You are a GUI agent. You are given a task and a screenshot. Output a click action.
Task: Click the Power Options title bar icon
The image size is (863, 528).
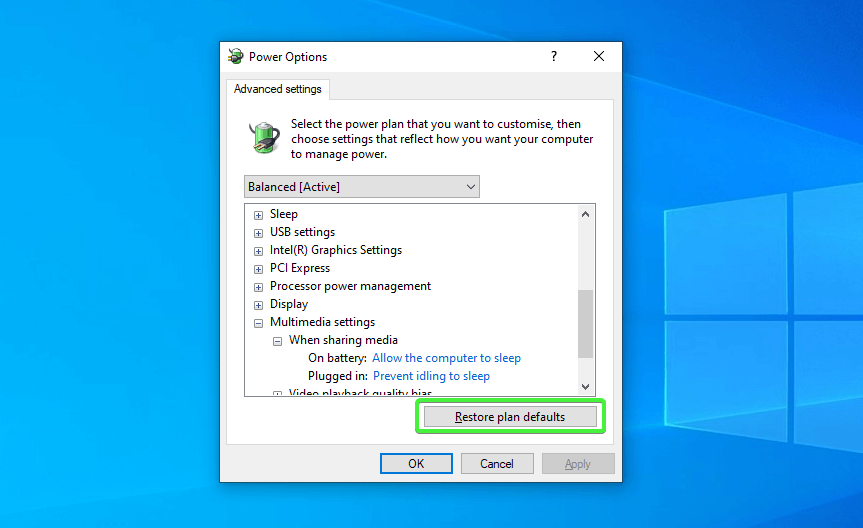pyautogui.click(x=236, y=56)
